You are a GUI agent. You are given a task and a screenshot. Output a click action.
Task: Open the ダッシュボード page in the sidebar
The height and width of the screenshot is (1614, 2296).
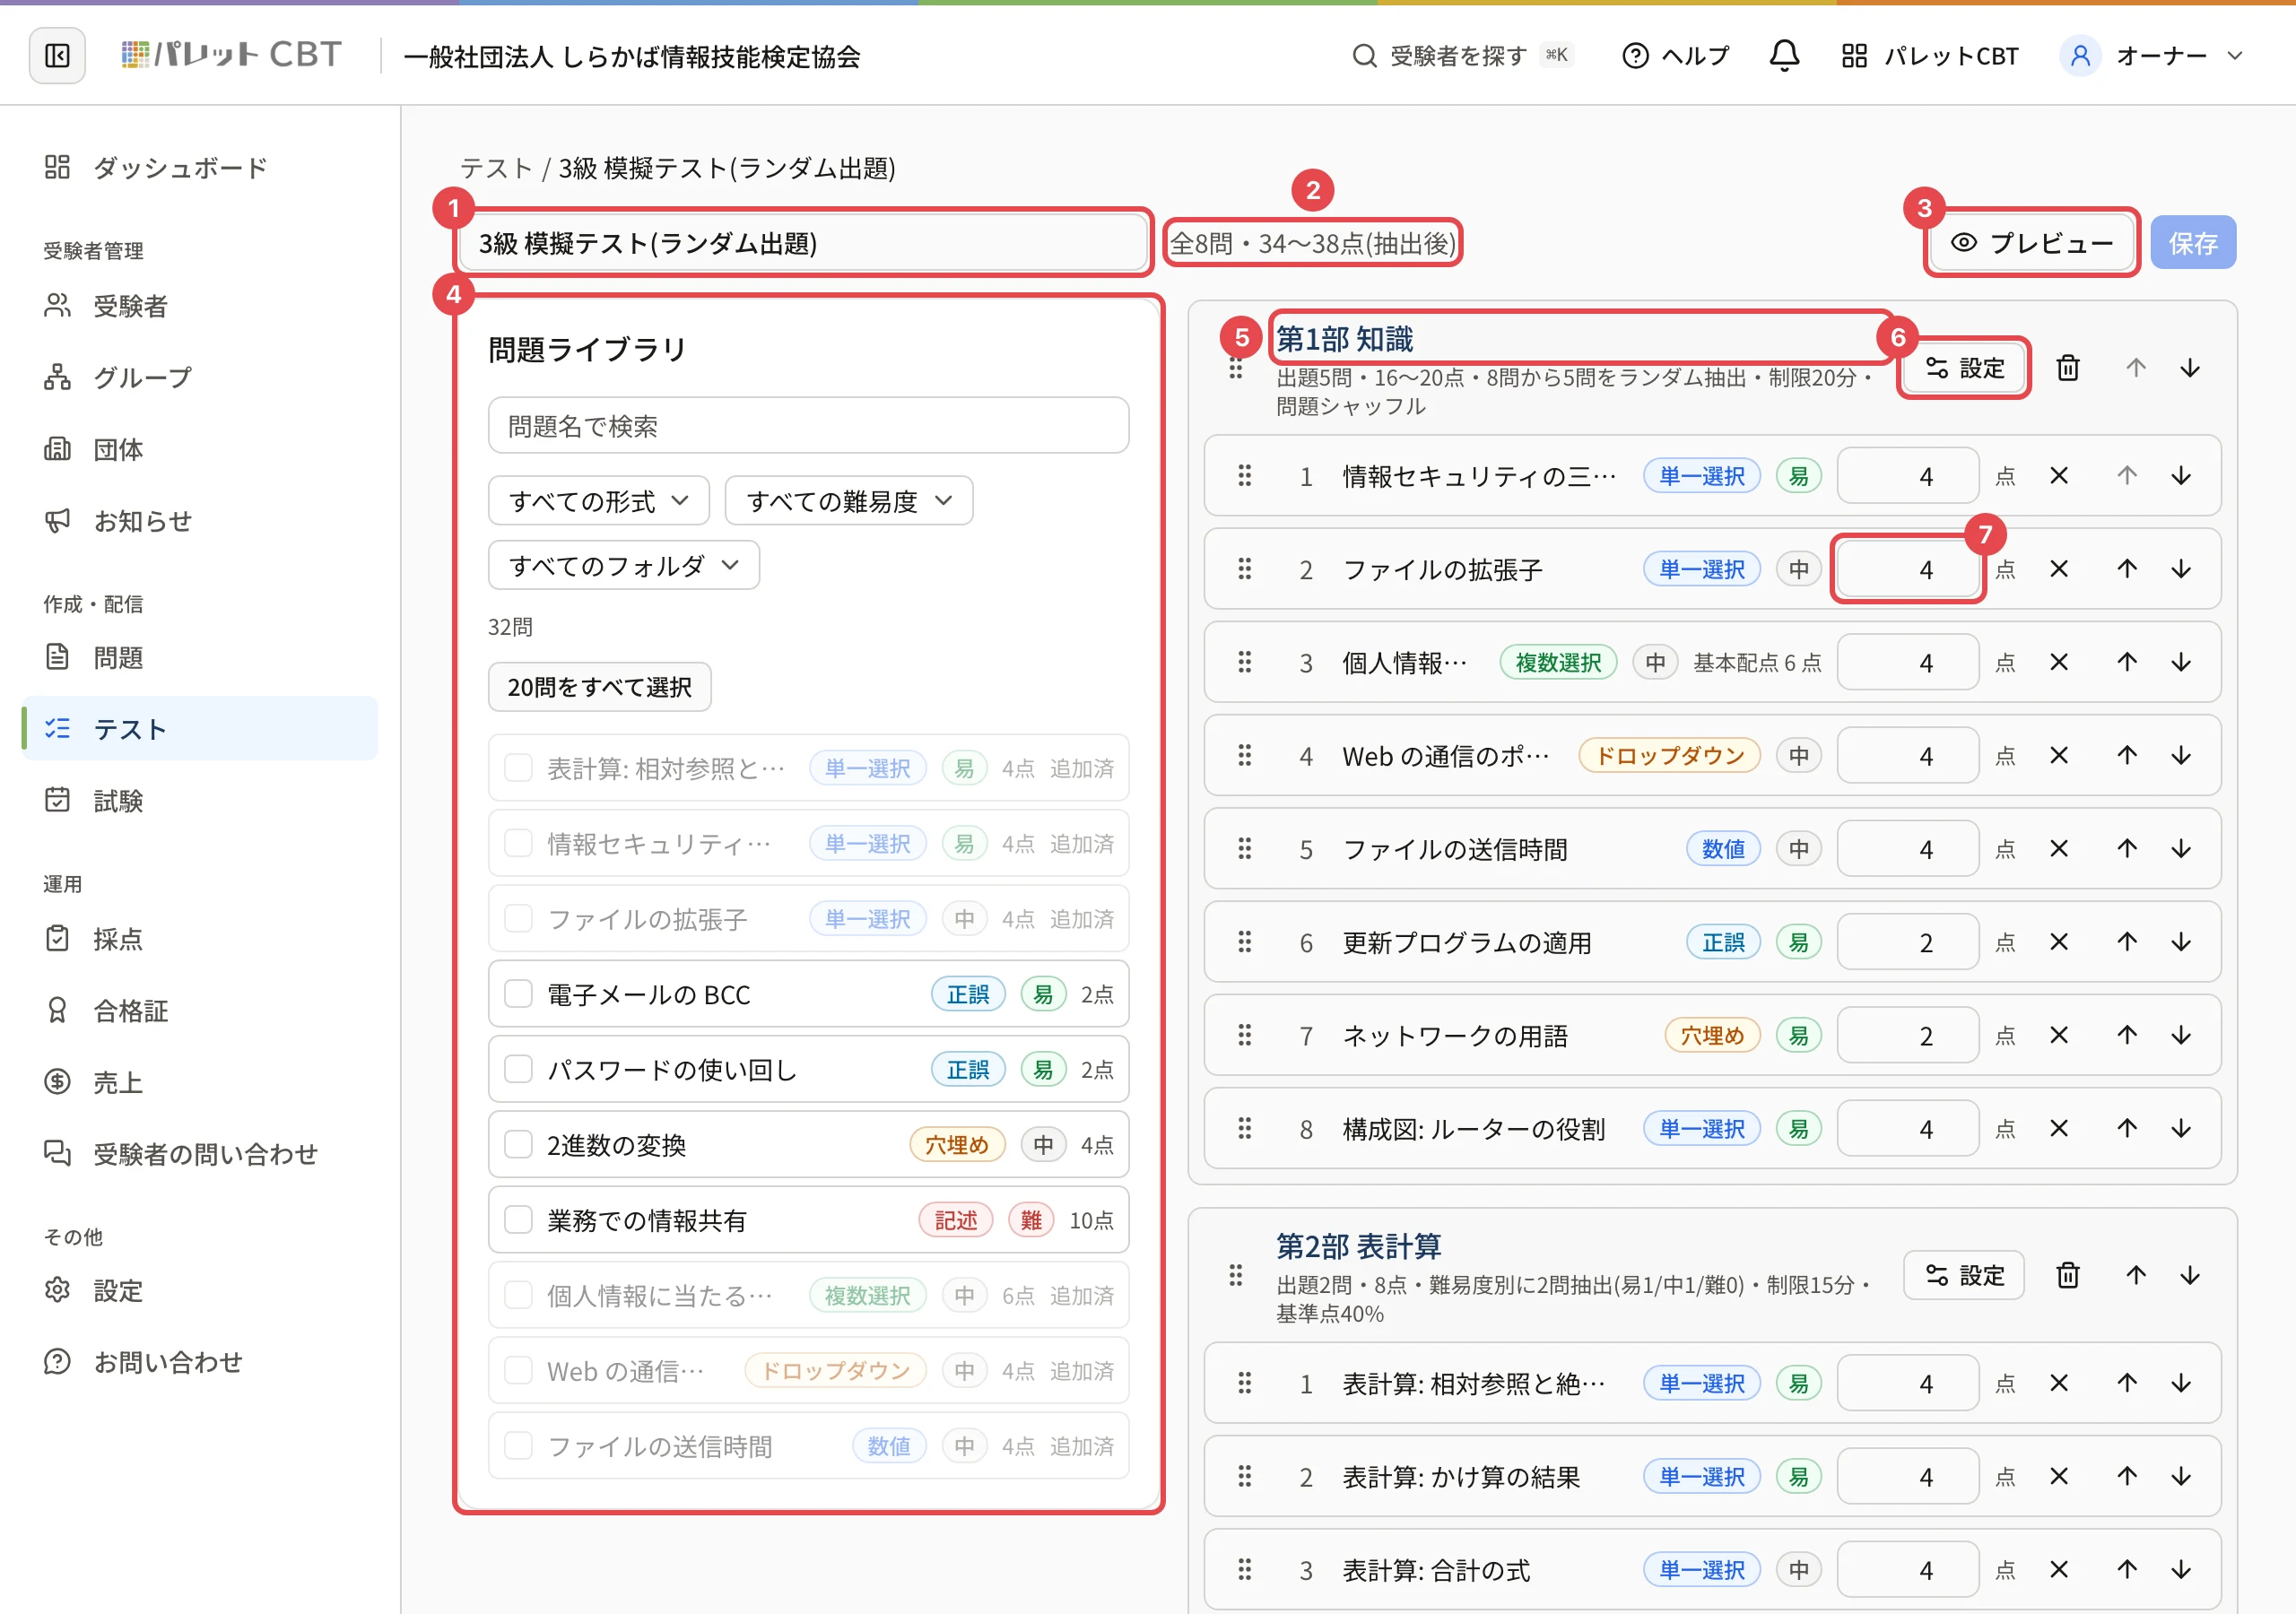pos(200,167)
